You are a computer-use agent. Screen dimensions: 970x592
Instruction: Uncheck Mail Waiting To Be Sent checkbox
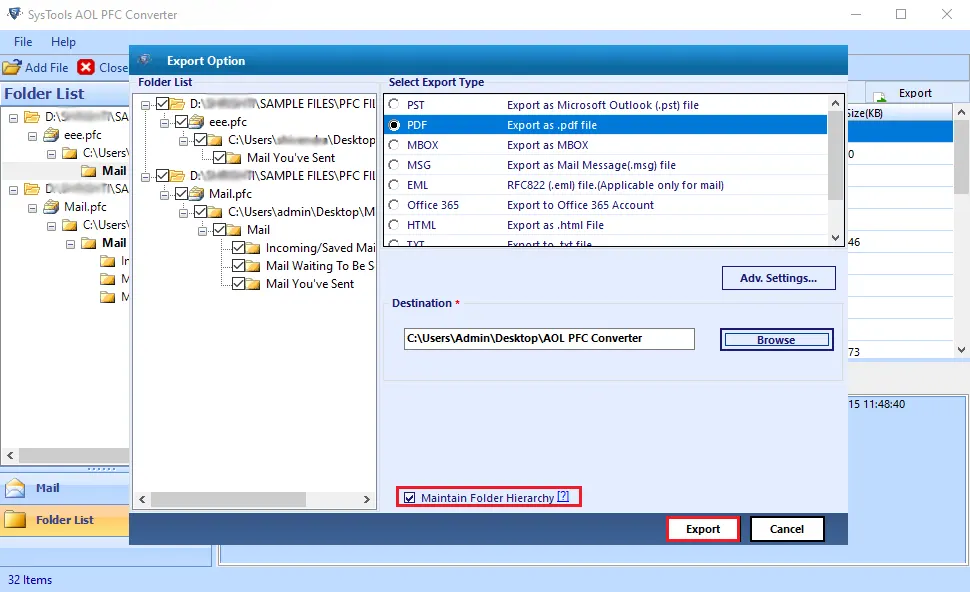tap(238, 266)
